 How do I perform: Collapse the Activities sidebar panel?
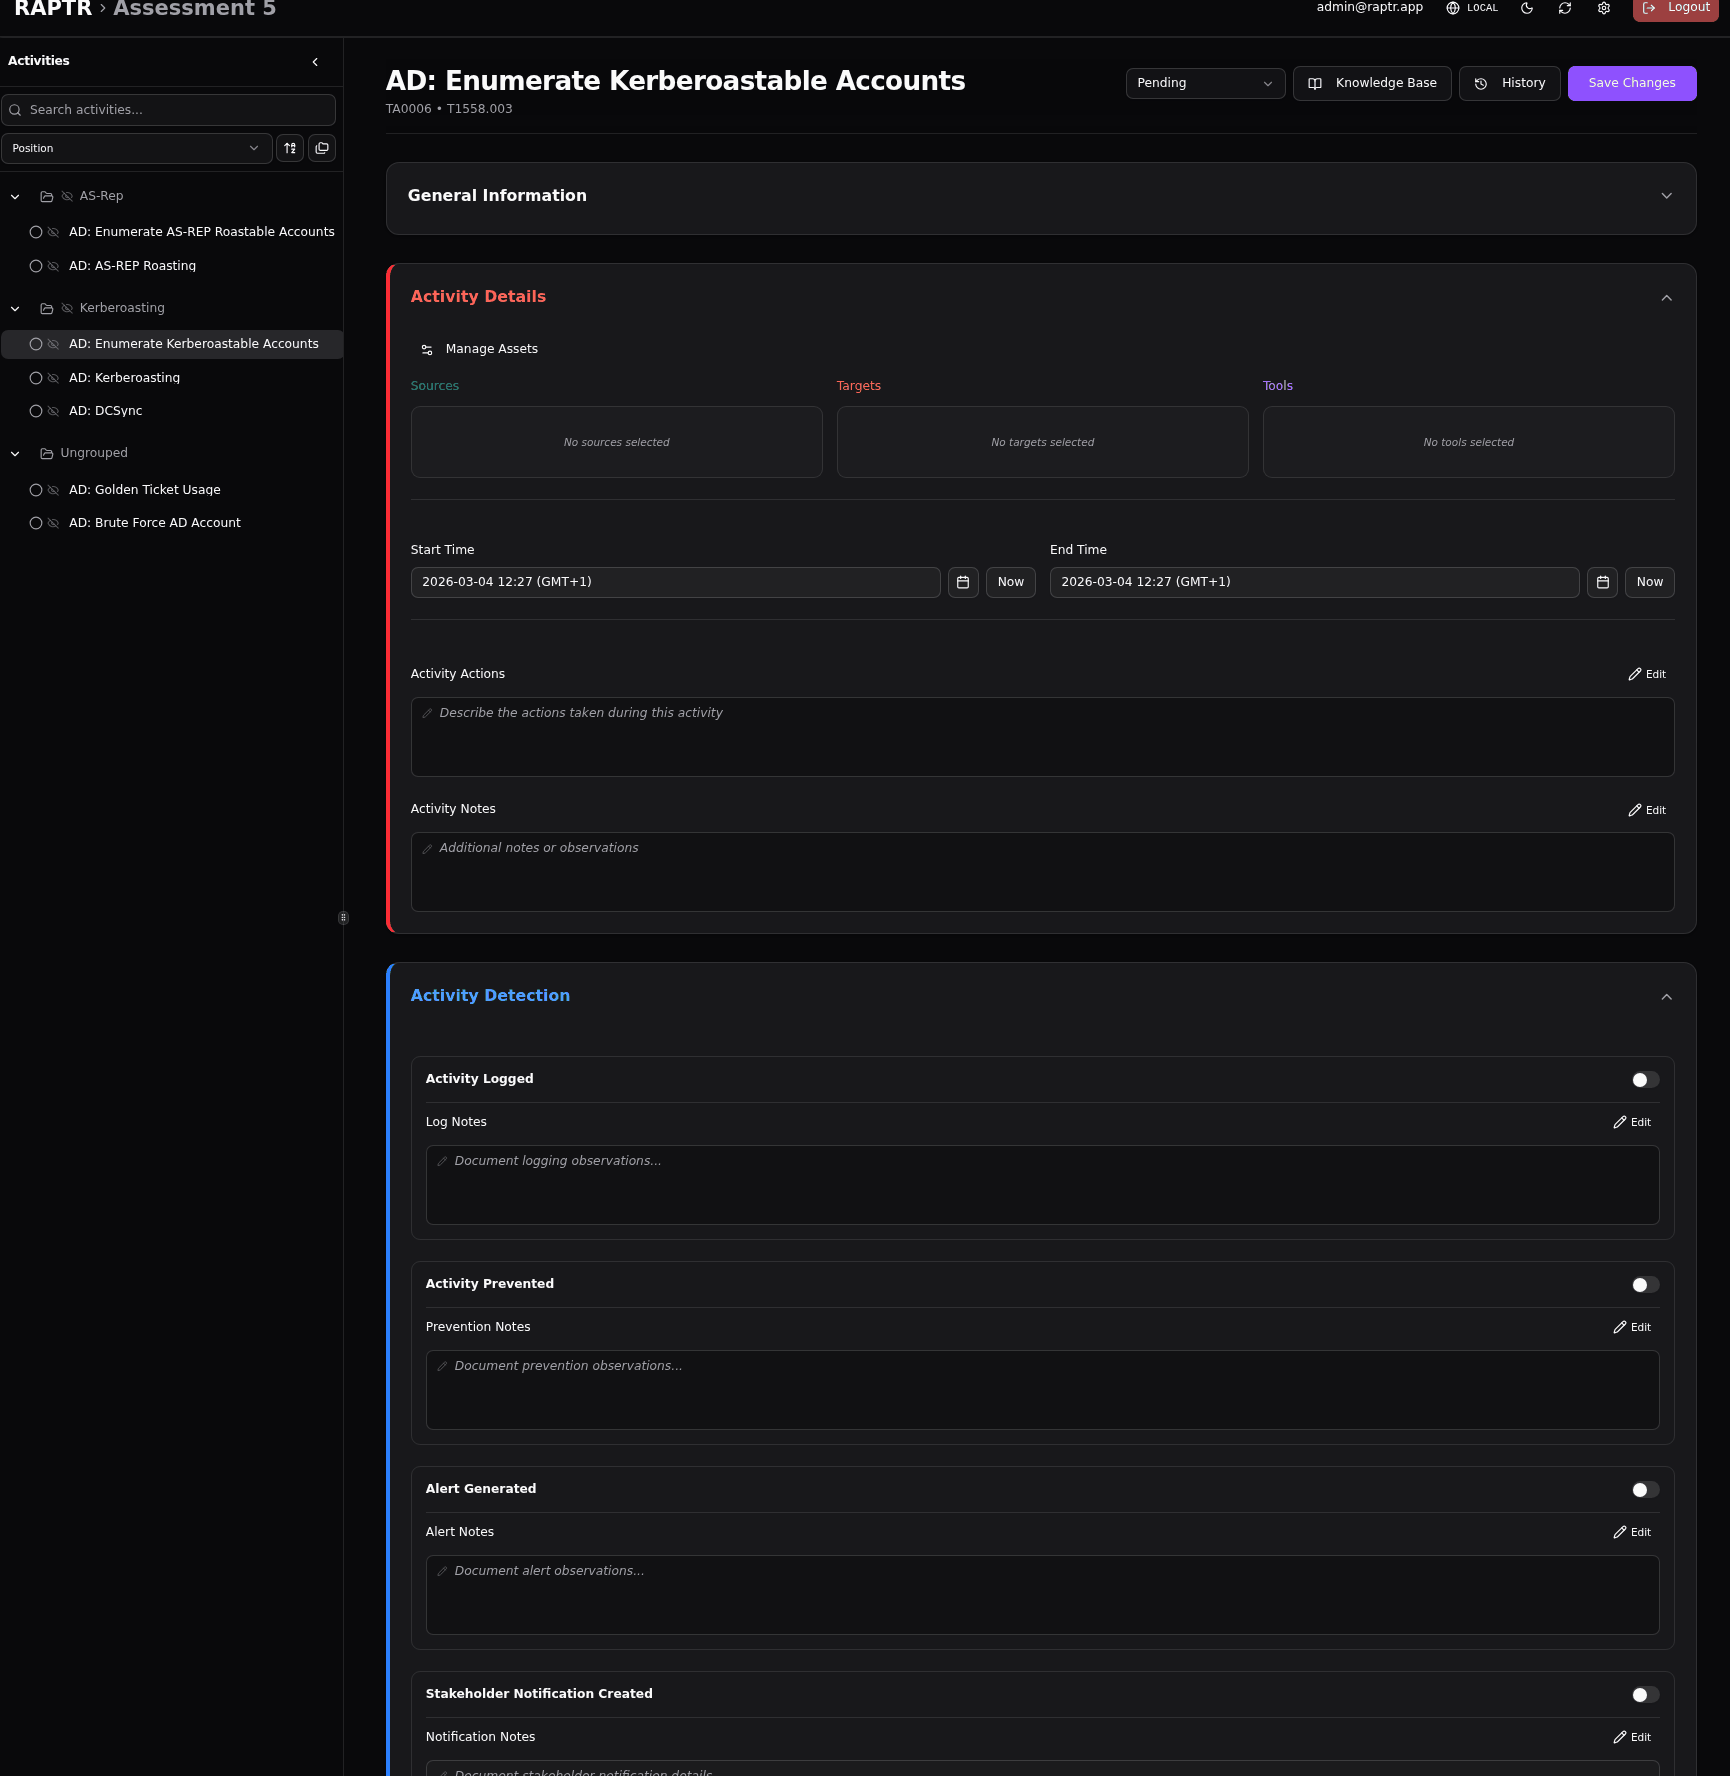(315, 62)
